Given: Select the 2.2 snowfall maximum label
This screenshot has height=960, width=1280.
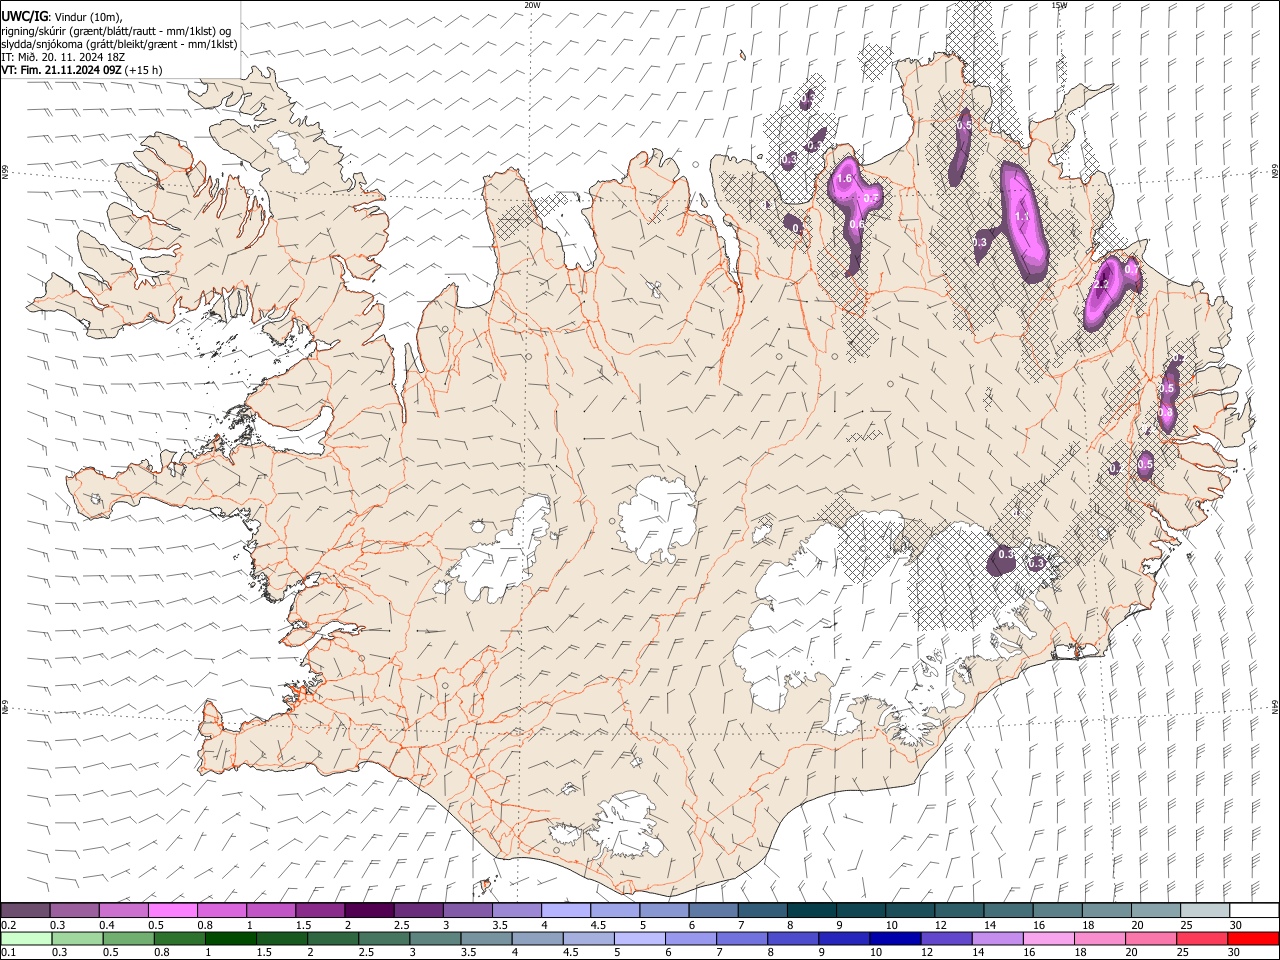Looking at the screenshot, I should point(1102,286).
